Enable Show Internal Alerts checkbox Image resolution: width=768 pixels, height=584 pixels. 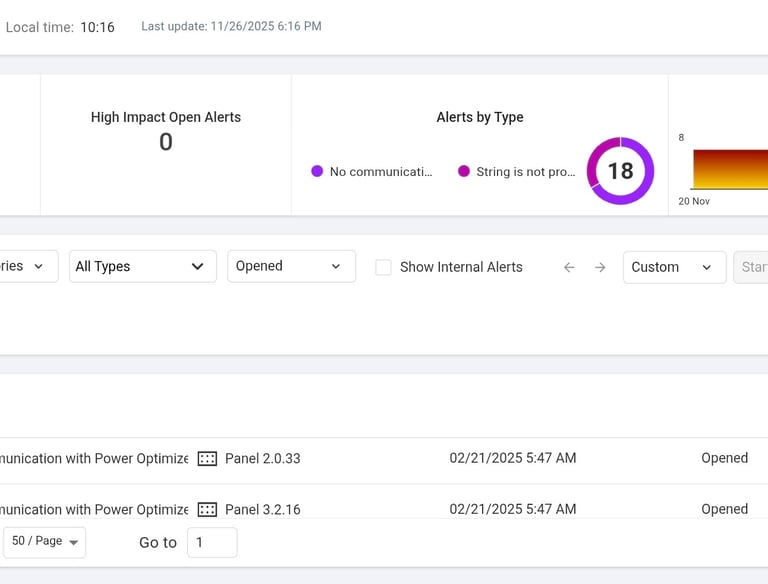383,267
